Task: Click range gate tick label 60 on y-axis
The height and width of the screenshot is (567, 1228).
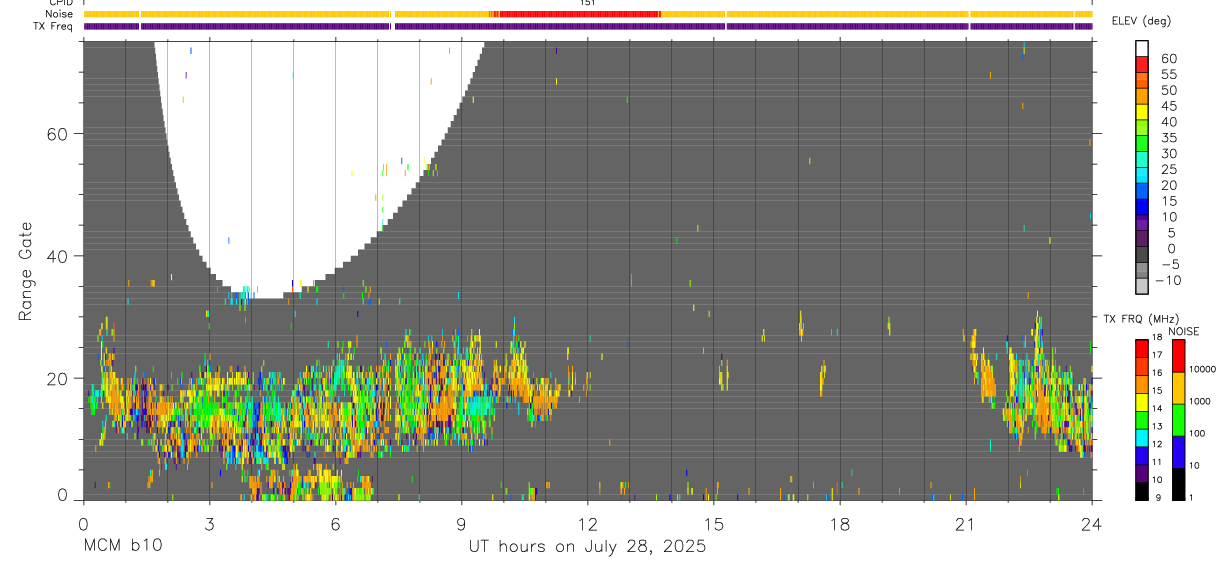Action: click(55, 134)
